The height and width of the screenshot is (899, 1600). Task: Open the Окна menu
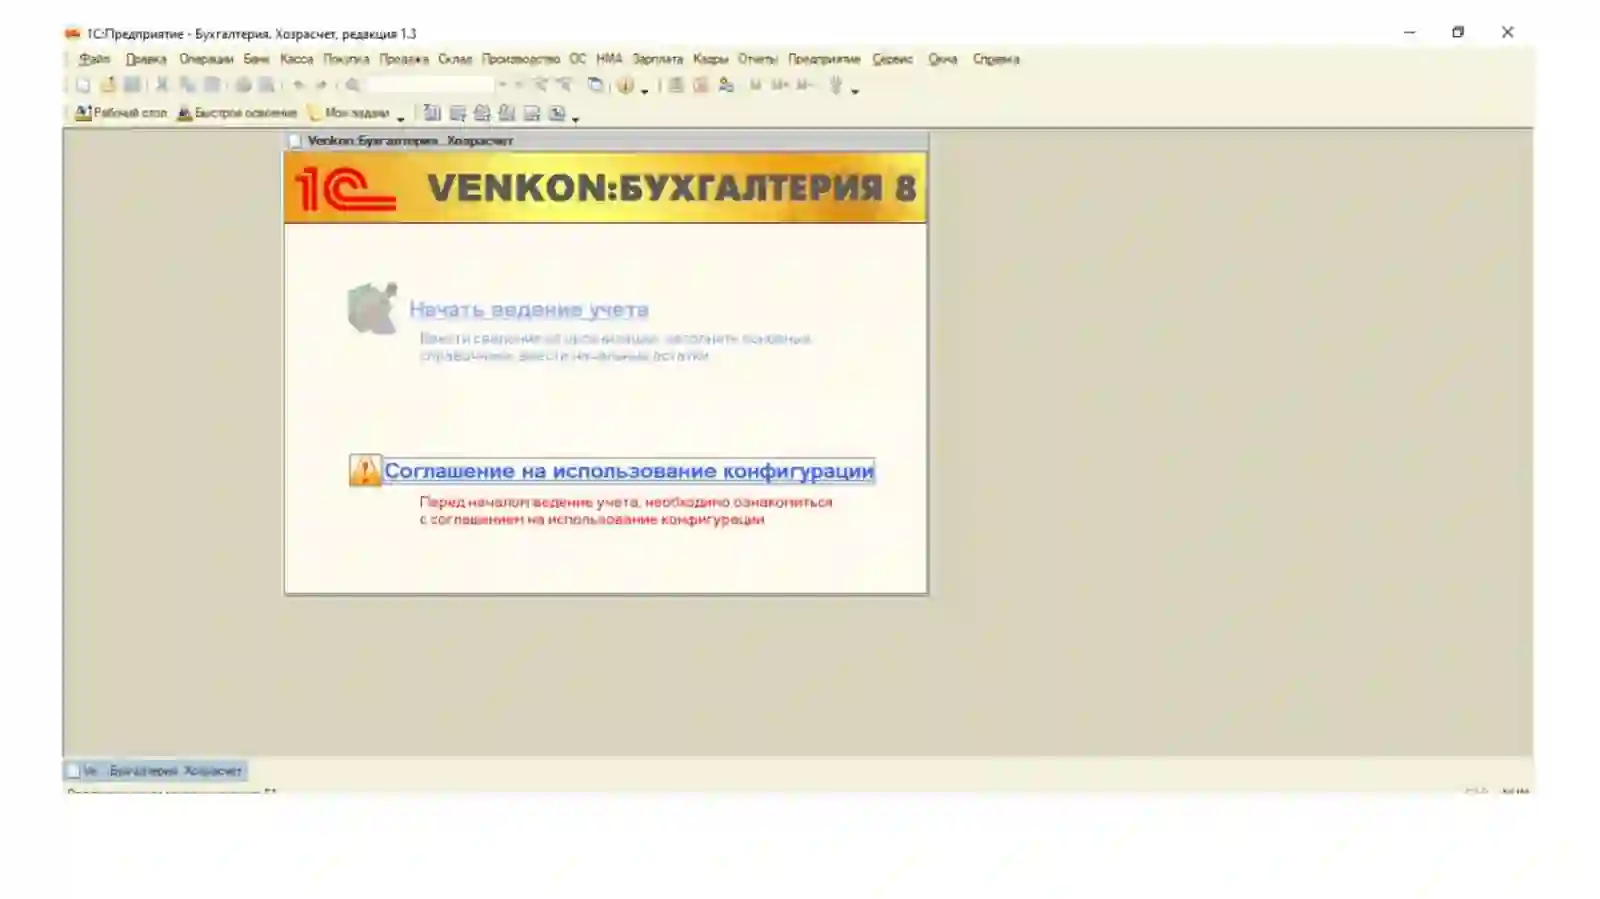point(943,59)
